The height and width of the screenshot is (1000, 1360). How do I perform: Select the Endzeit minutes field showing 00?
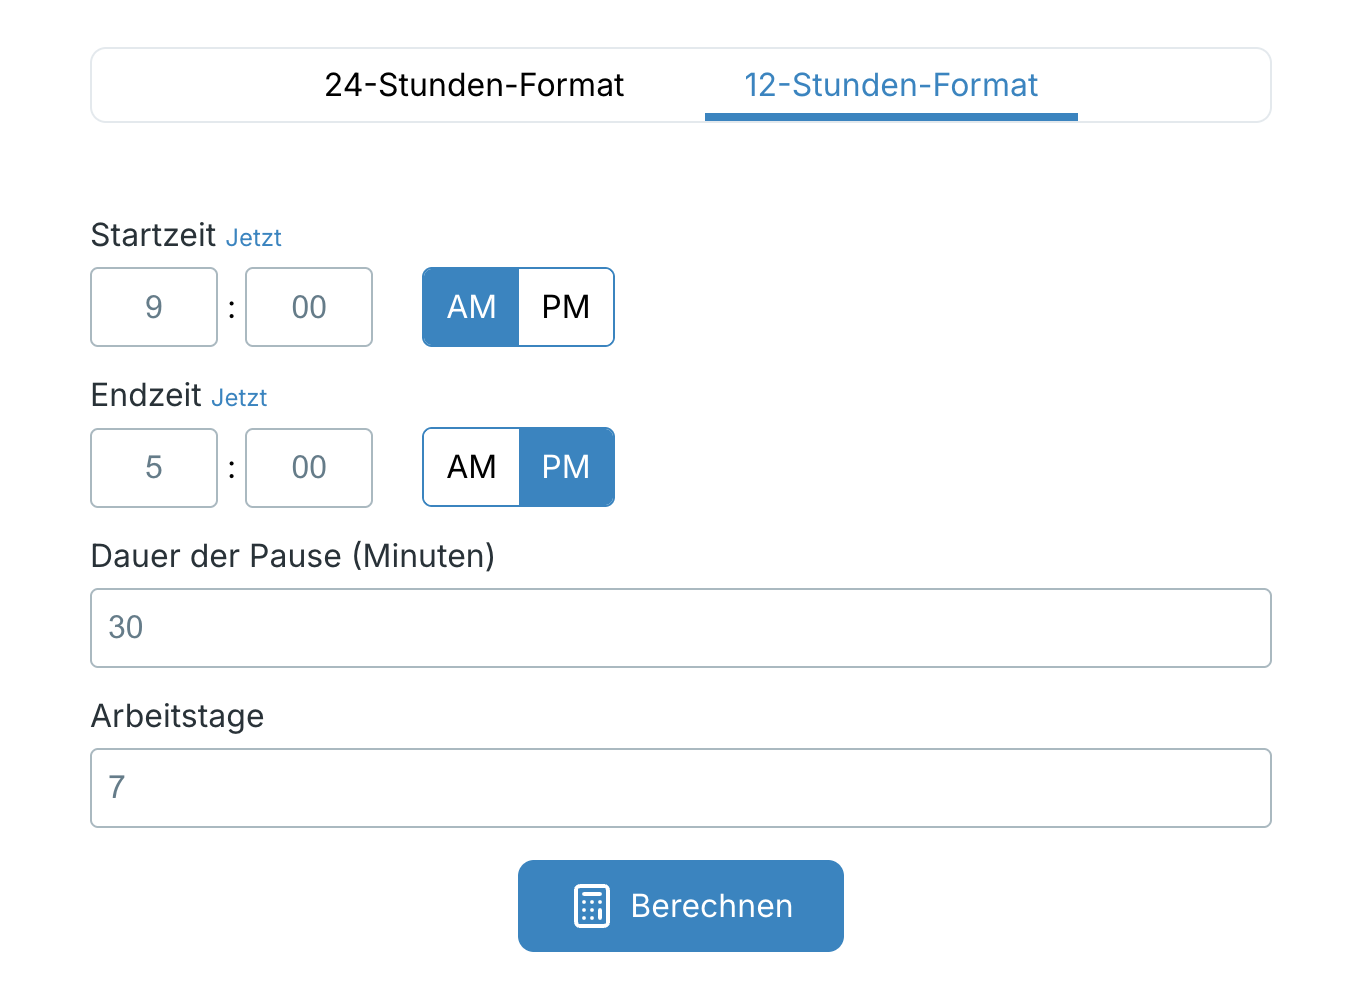308,467
